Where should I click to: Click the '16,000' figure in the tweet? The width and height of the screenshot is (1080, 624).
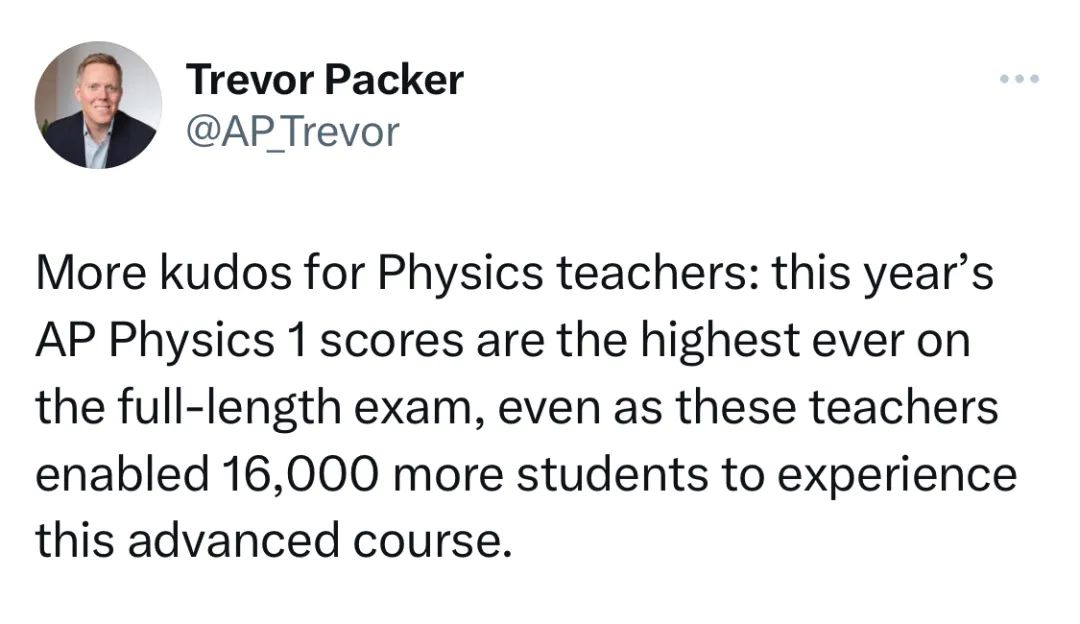[300, 475]
